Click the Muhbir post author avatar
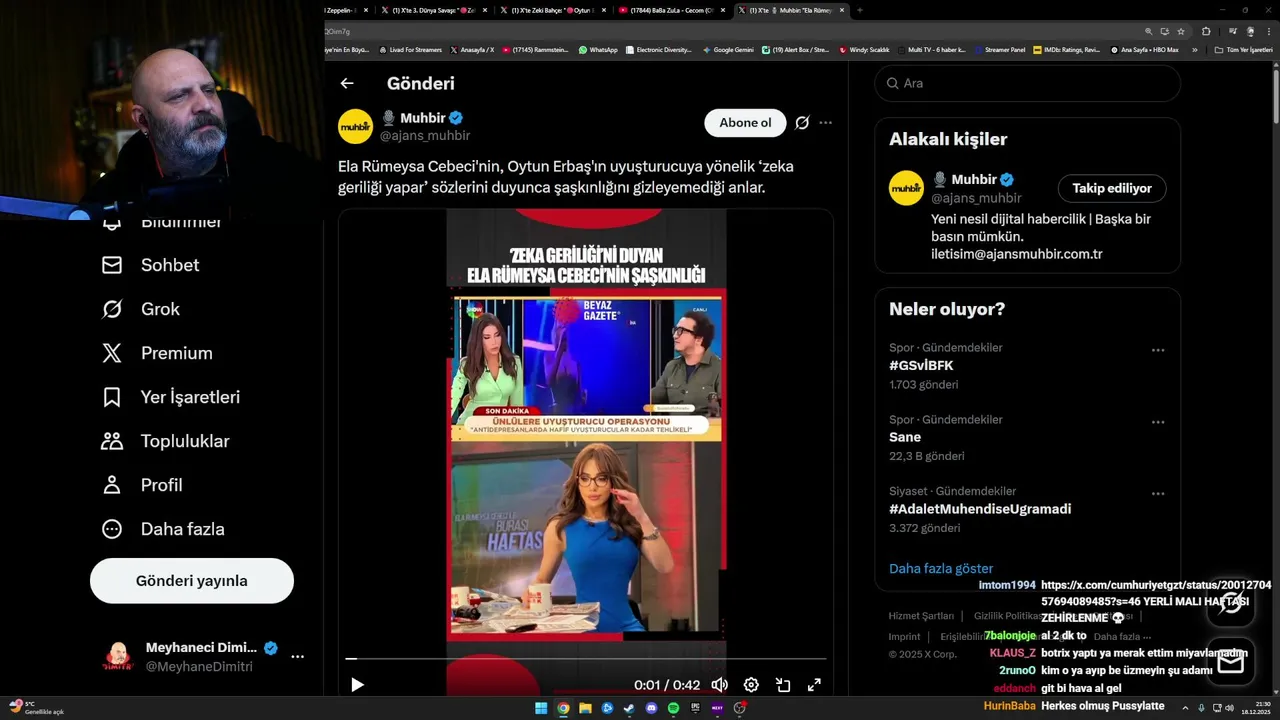Image resolution: width=1280 pixels, height=720 pixels. tap(355, 126)
